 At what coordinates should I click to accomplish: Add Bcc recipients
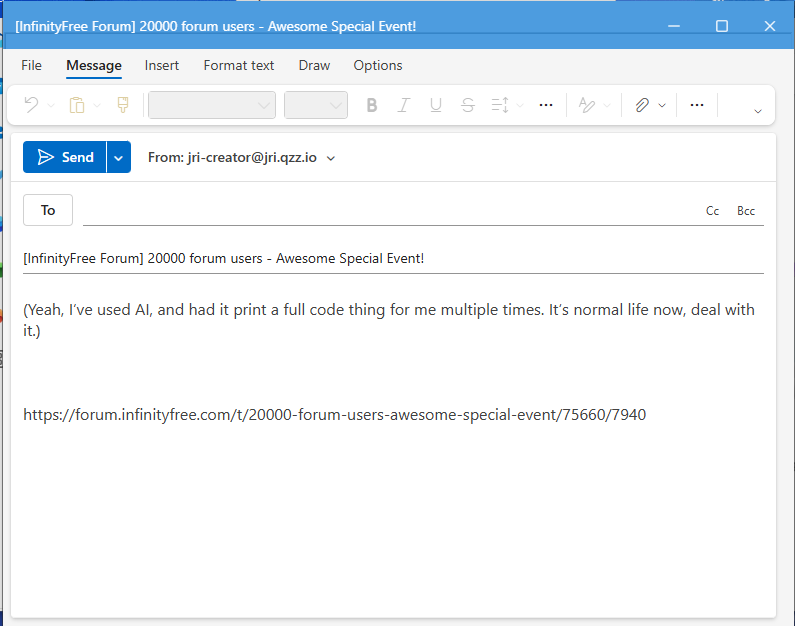pyautogui.click(x=746, y=211)
